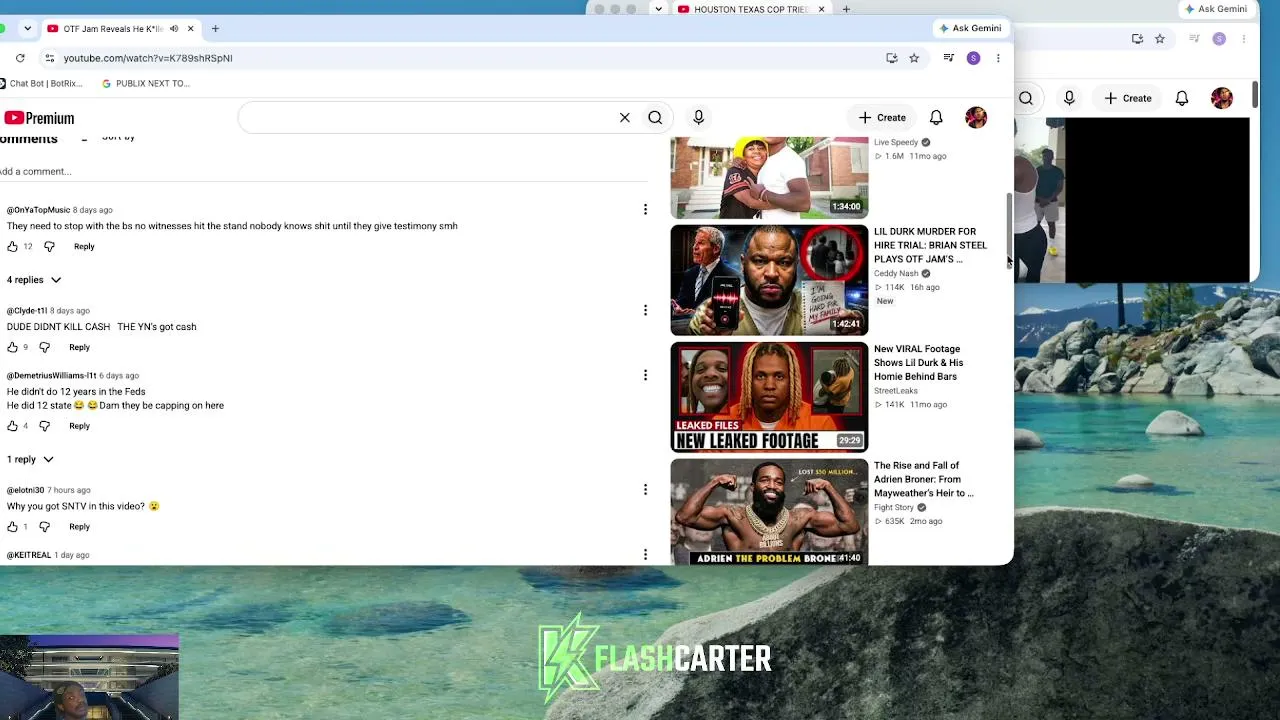Open site information icon in the address bar

point(50,58)
